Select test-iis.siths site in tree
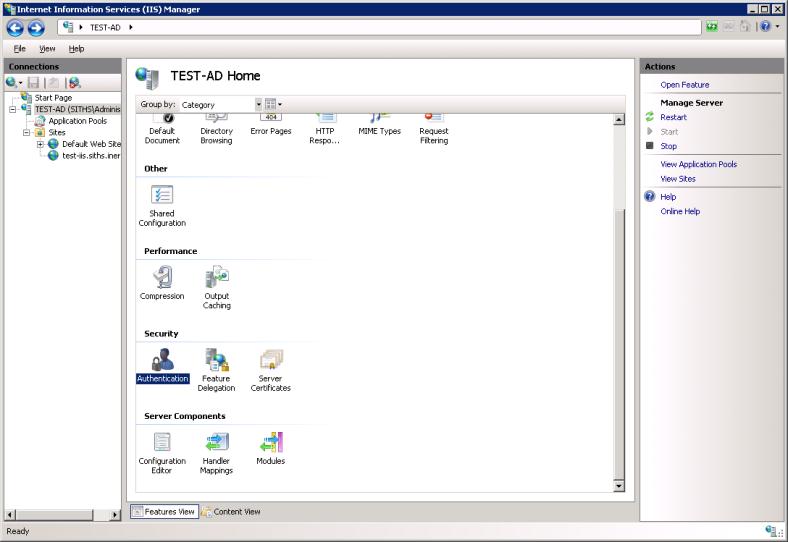This screenshot has width=788, height=542. [91, 155]
